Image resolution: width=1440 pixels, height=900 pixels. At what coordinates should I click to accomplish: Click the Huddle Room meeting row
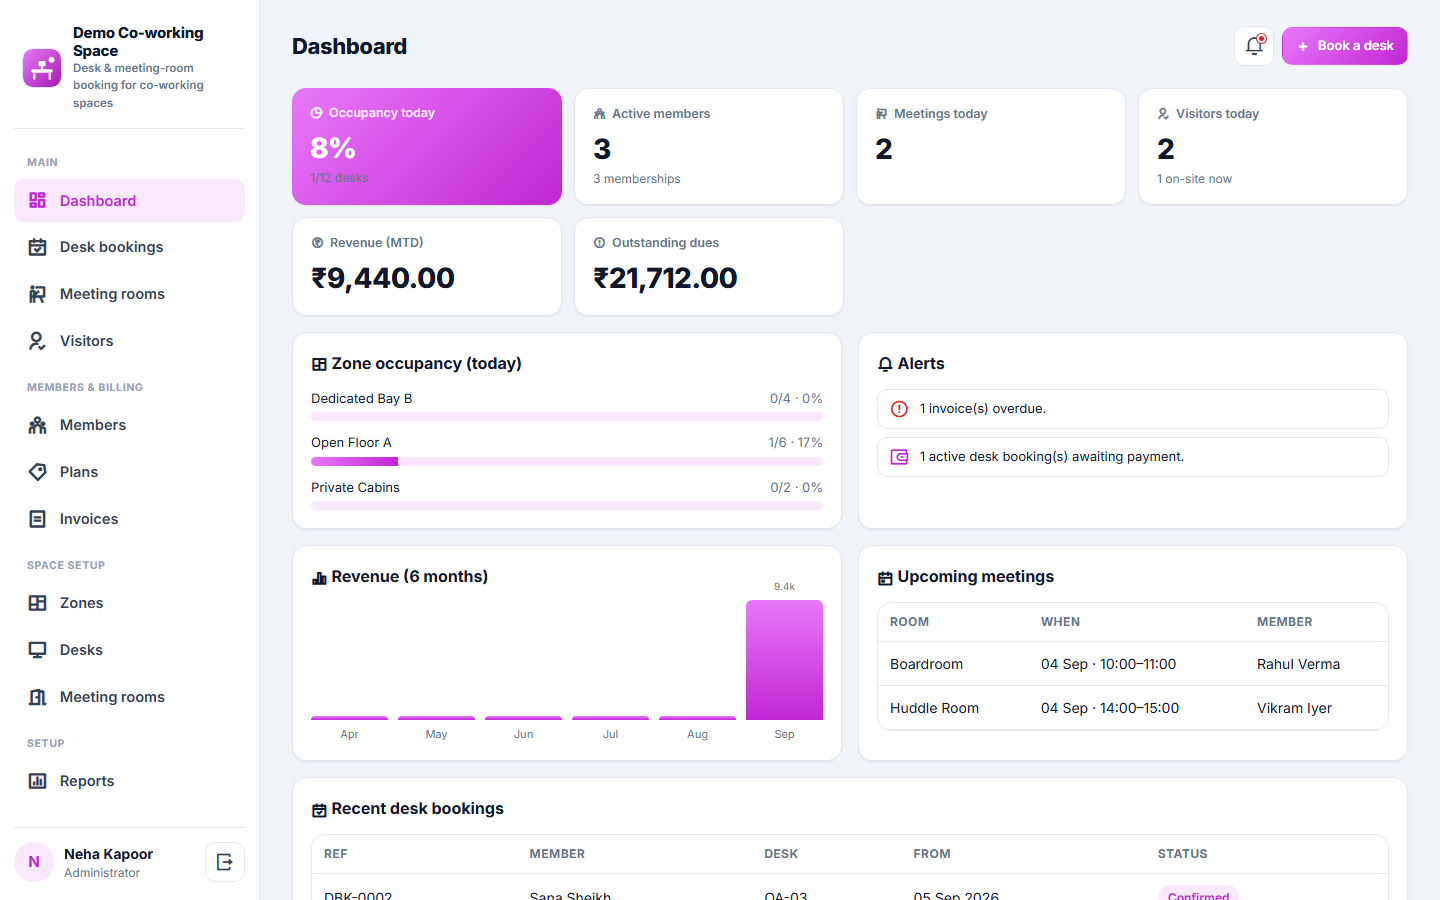click(1133, 708)
